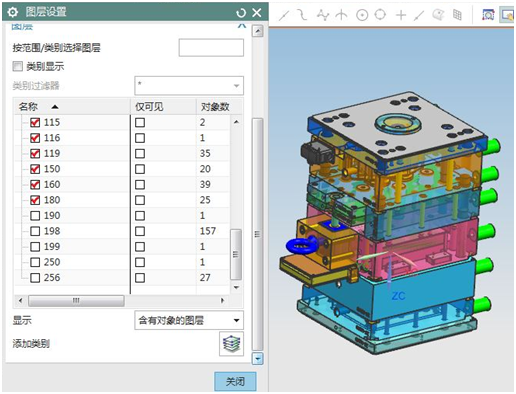Select the control point snap icon
The image size is (516, 394).
[323, 15]
